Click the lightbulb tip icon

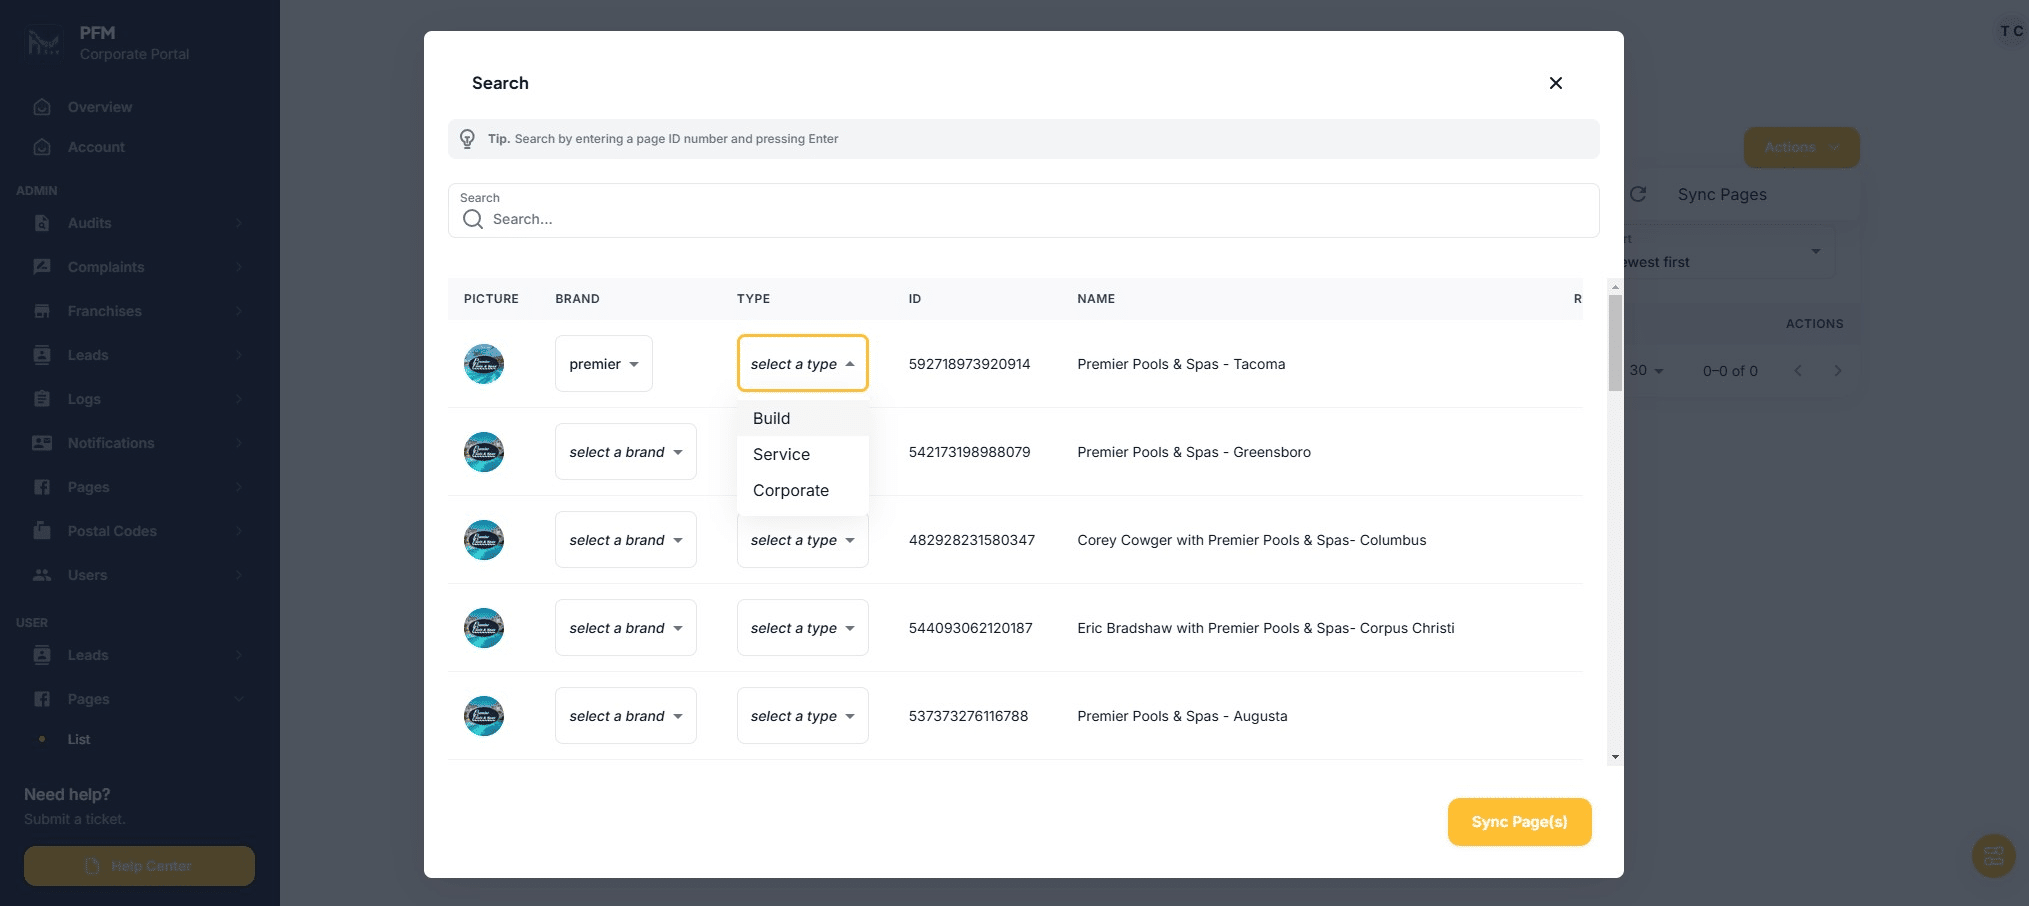(x=467, y=139)
